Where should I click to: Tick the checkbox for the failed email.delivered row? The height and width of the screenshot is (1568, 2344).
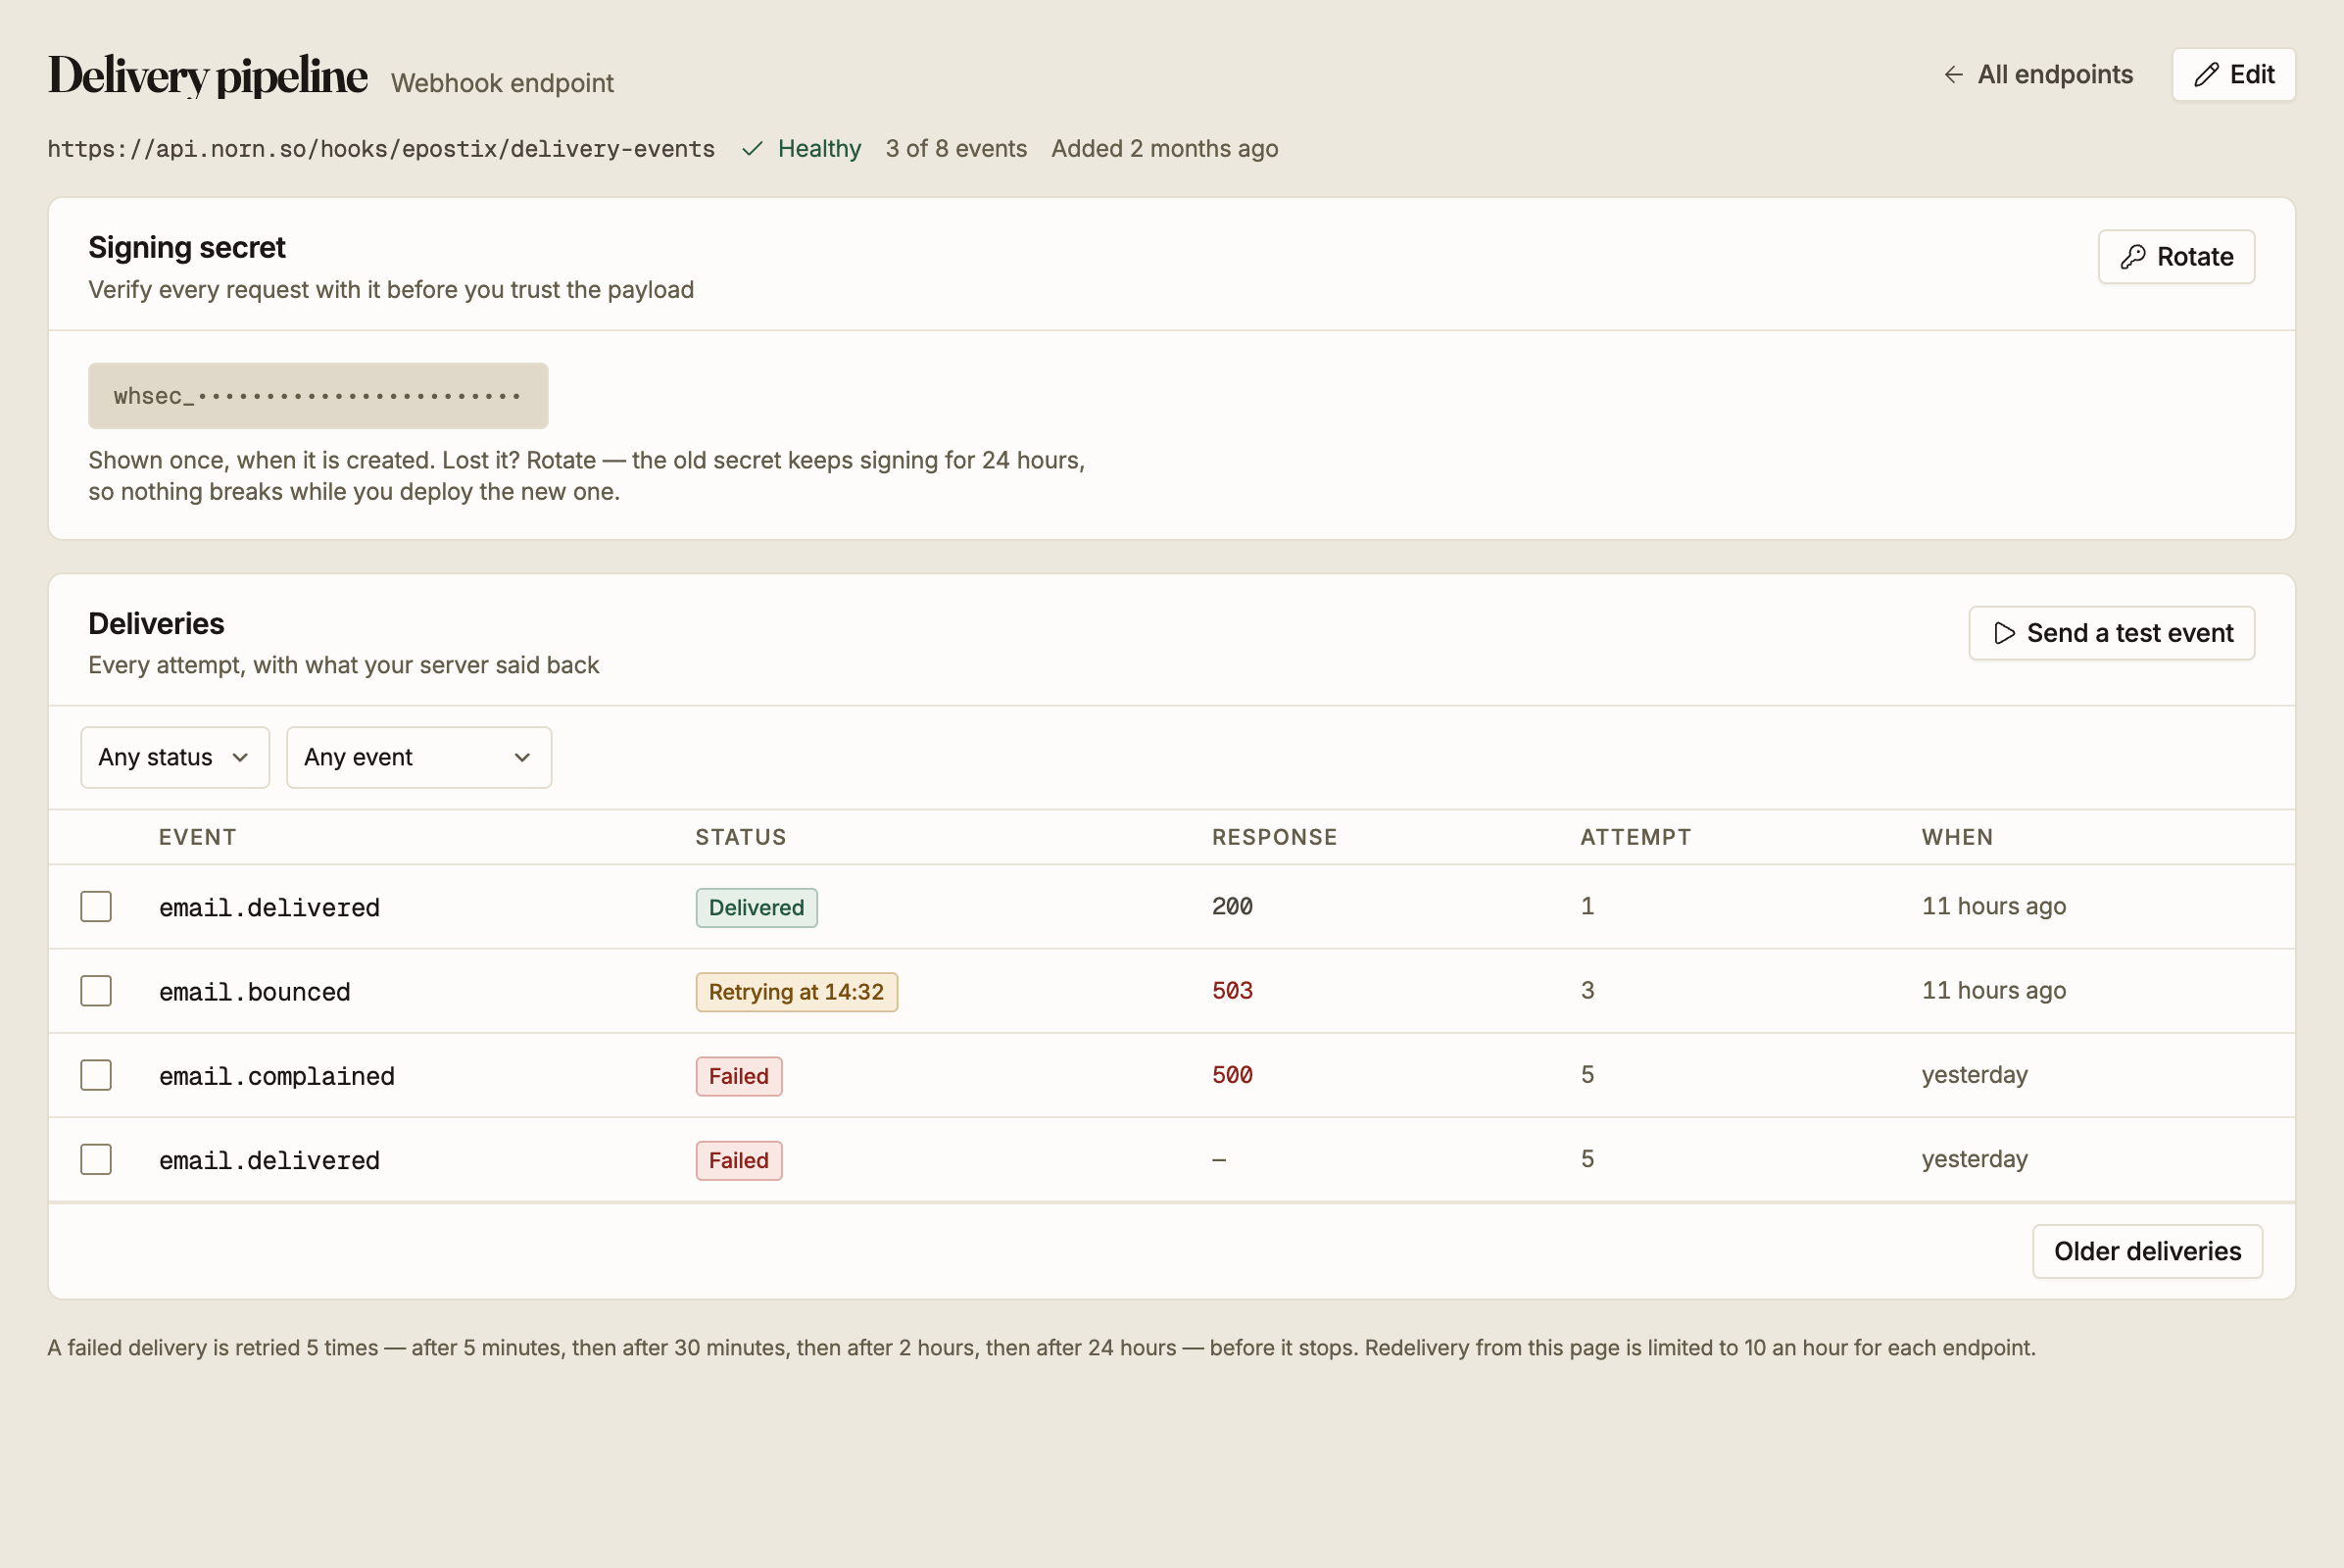[x=96, y=1159]
